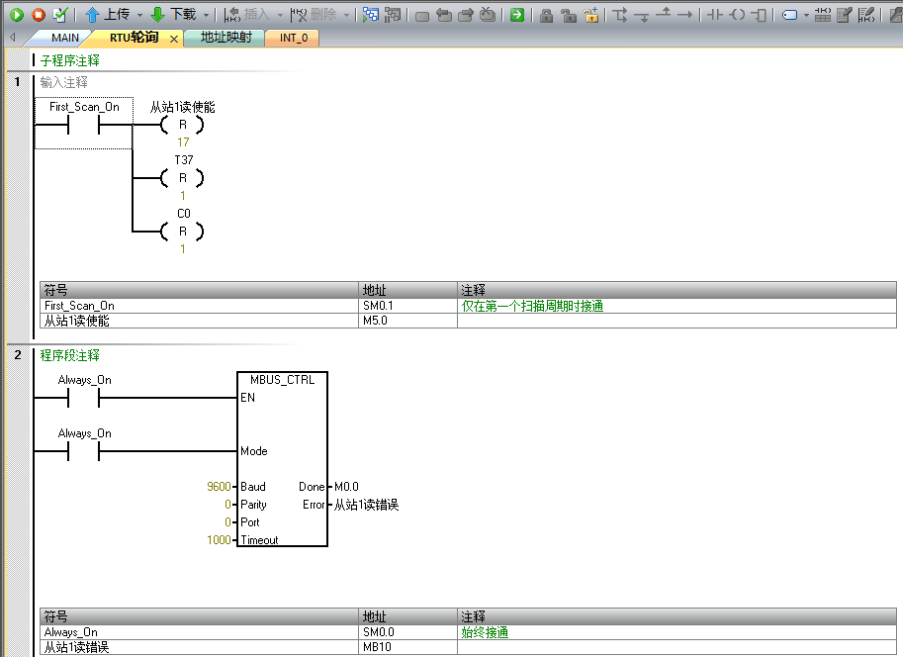Click the SM0.1 address cell
The image size is (903, 657).
408,306
